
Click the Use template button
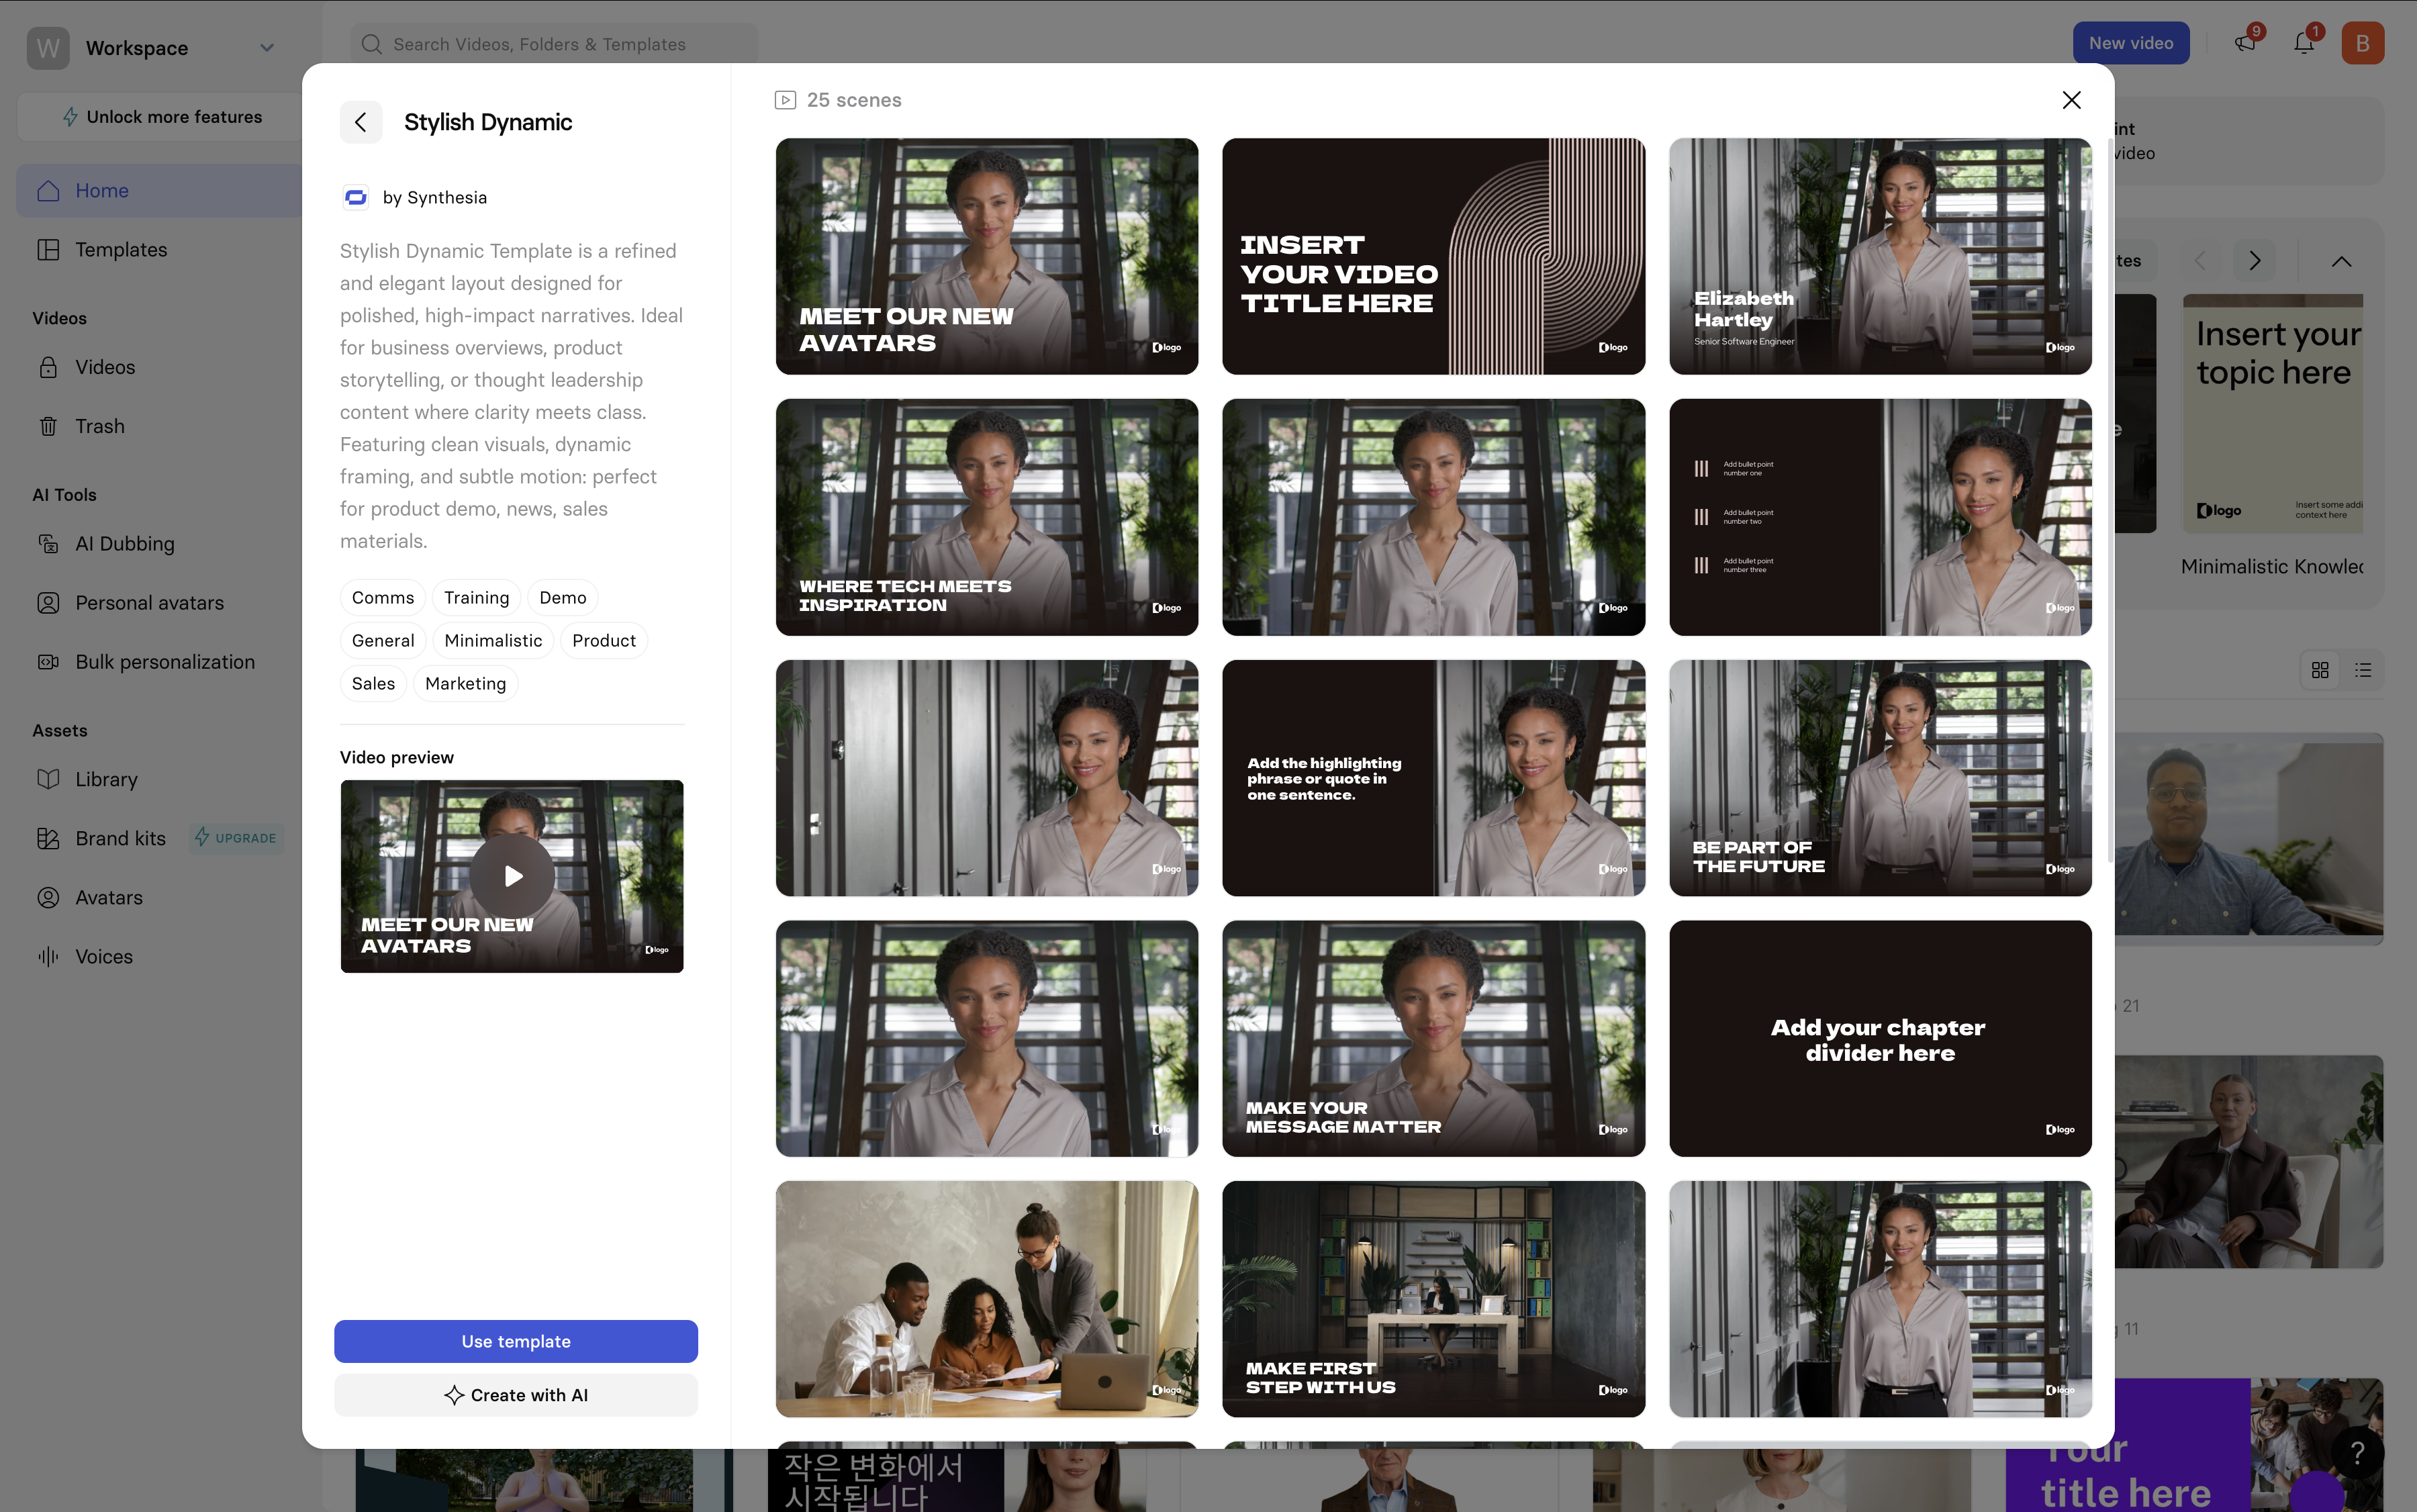516,1341
